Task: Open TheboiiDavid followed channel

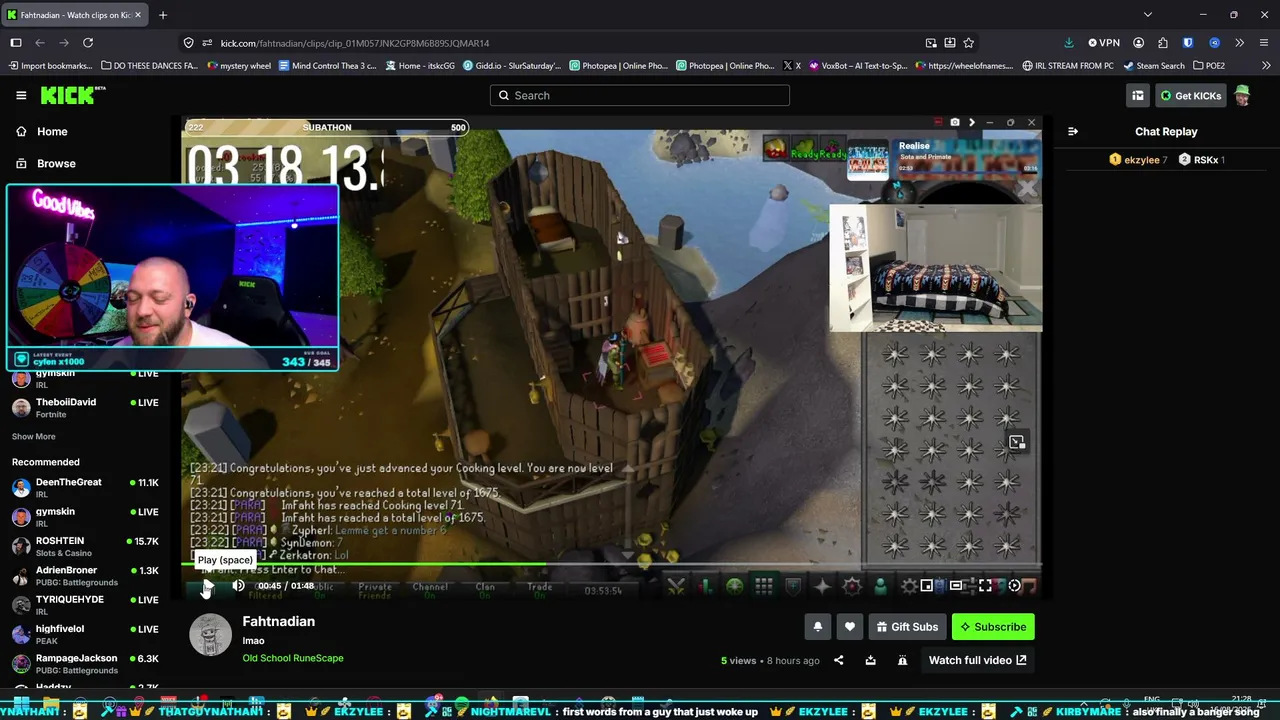Action: pos(86,408)
